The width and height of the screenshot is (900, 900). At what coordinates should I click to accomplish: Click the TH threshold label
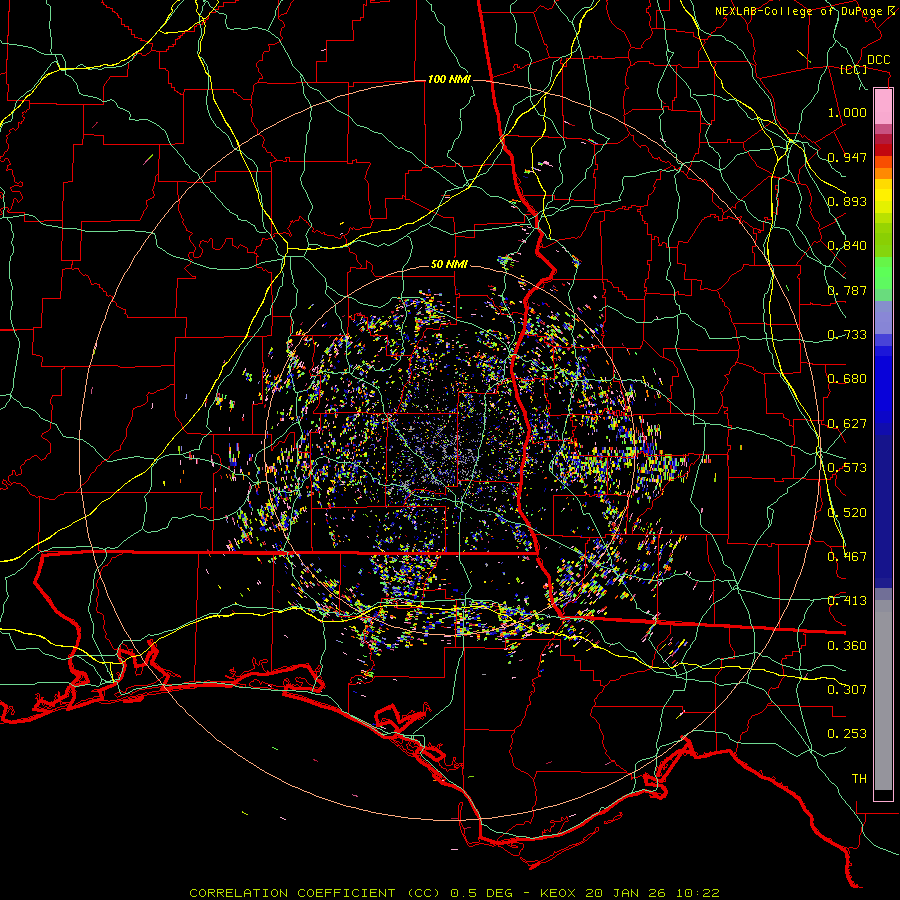pyautogui.click(x=859, y=779)
